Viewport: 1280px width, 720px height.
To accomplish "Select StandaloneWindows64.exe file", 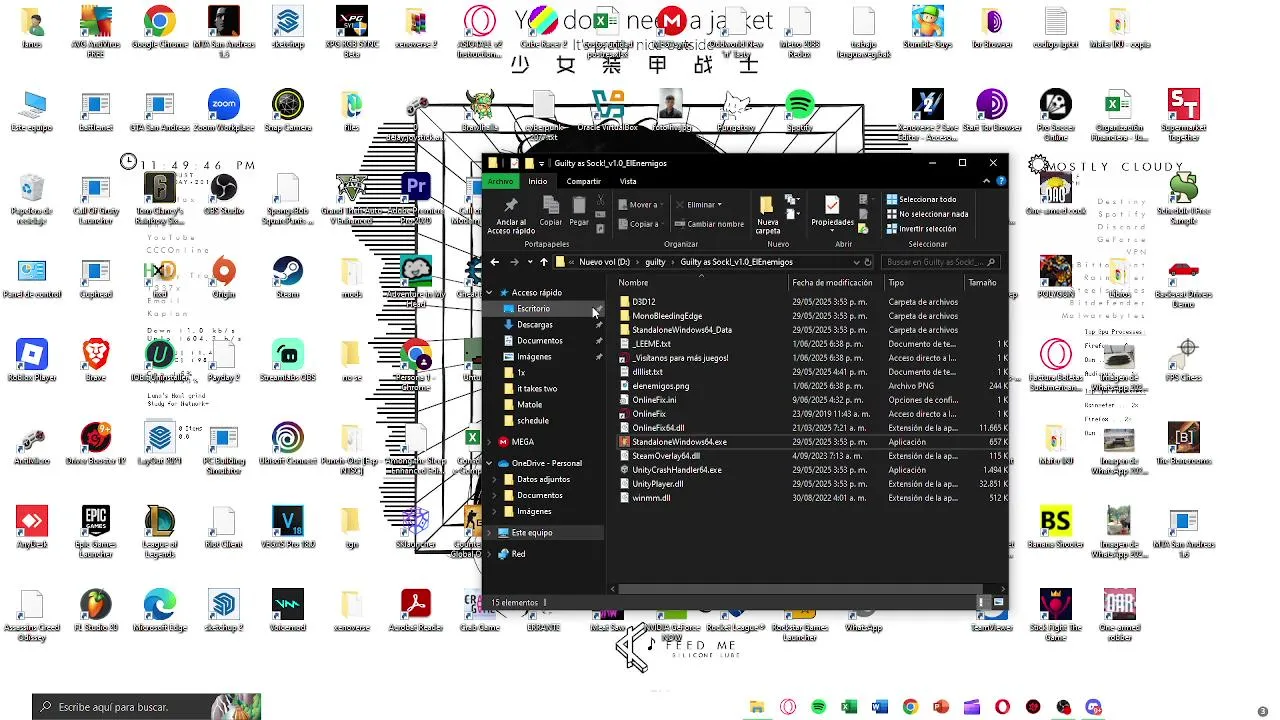I will [x=679, y=442].
